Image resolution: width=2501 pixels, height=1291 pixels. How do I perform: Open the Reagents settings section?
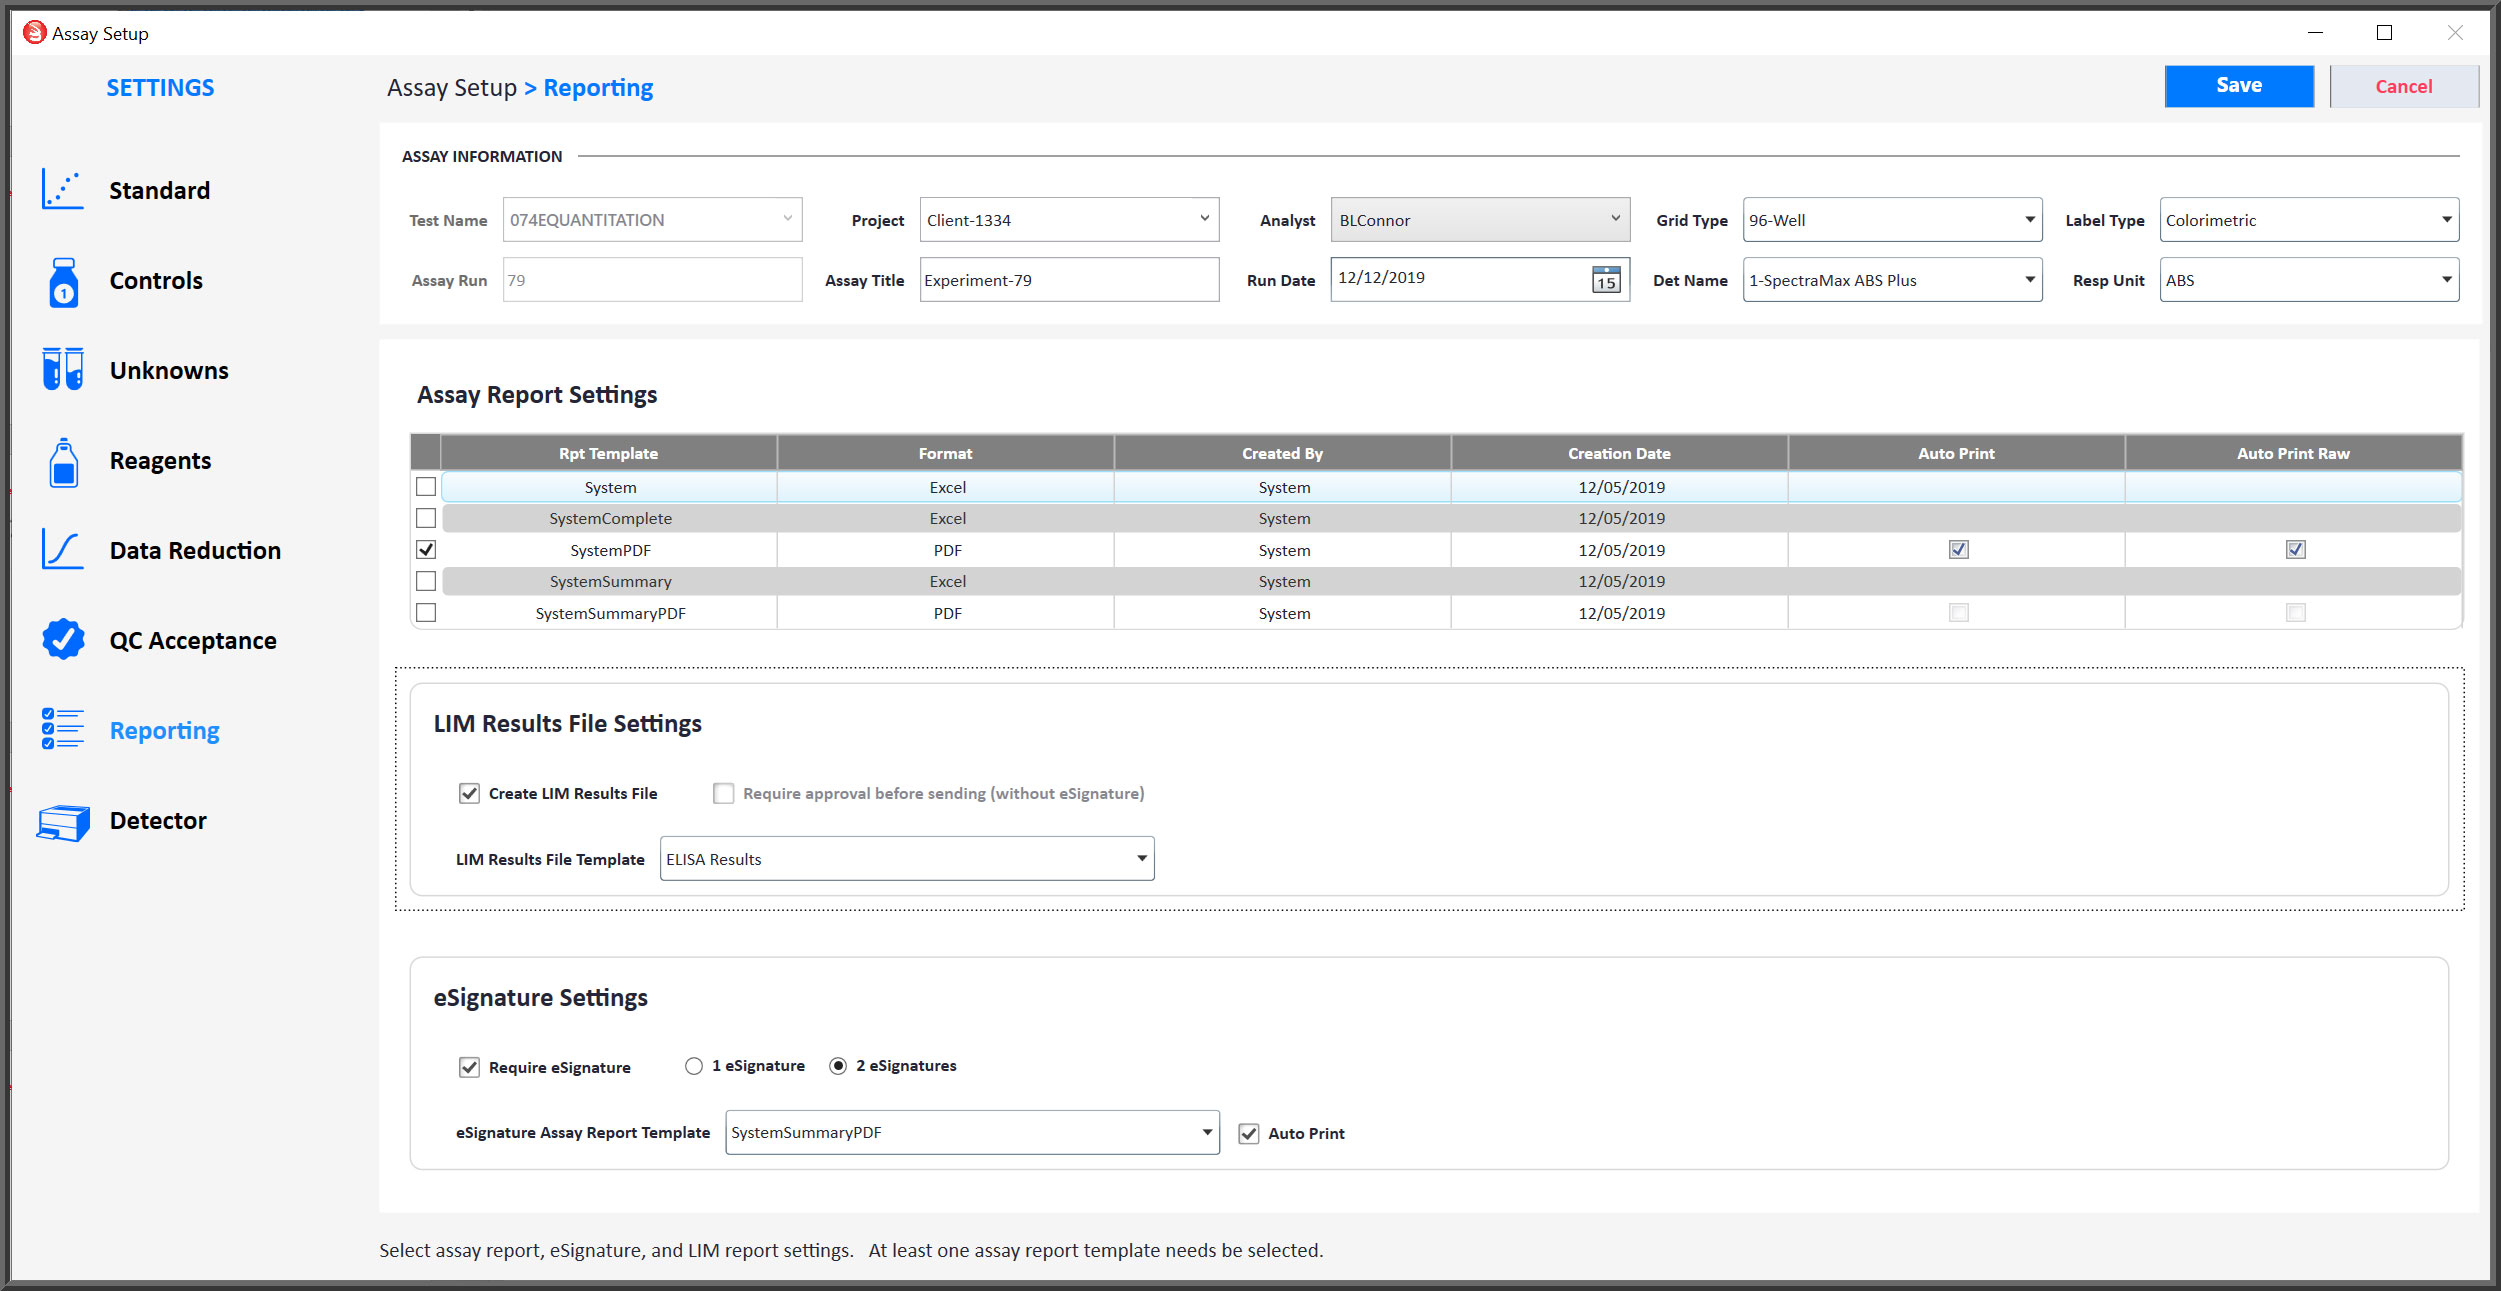click(160, 460)
